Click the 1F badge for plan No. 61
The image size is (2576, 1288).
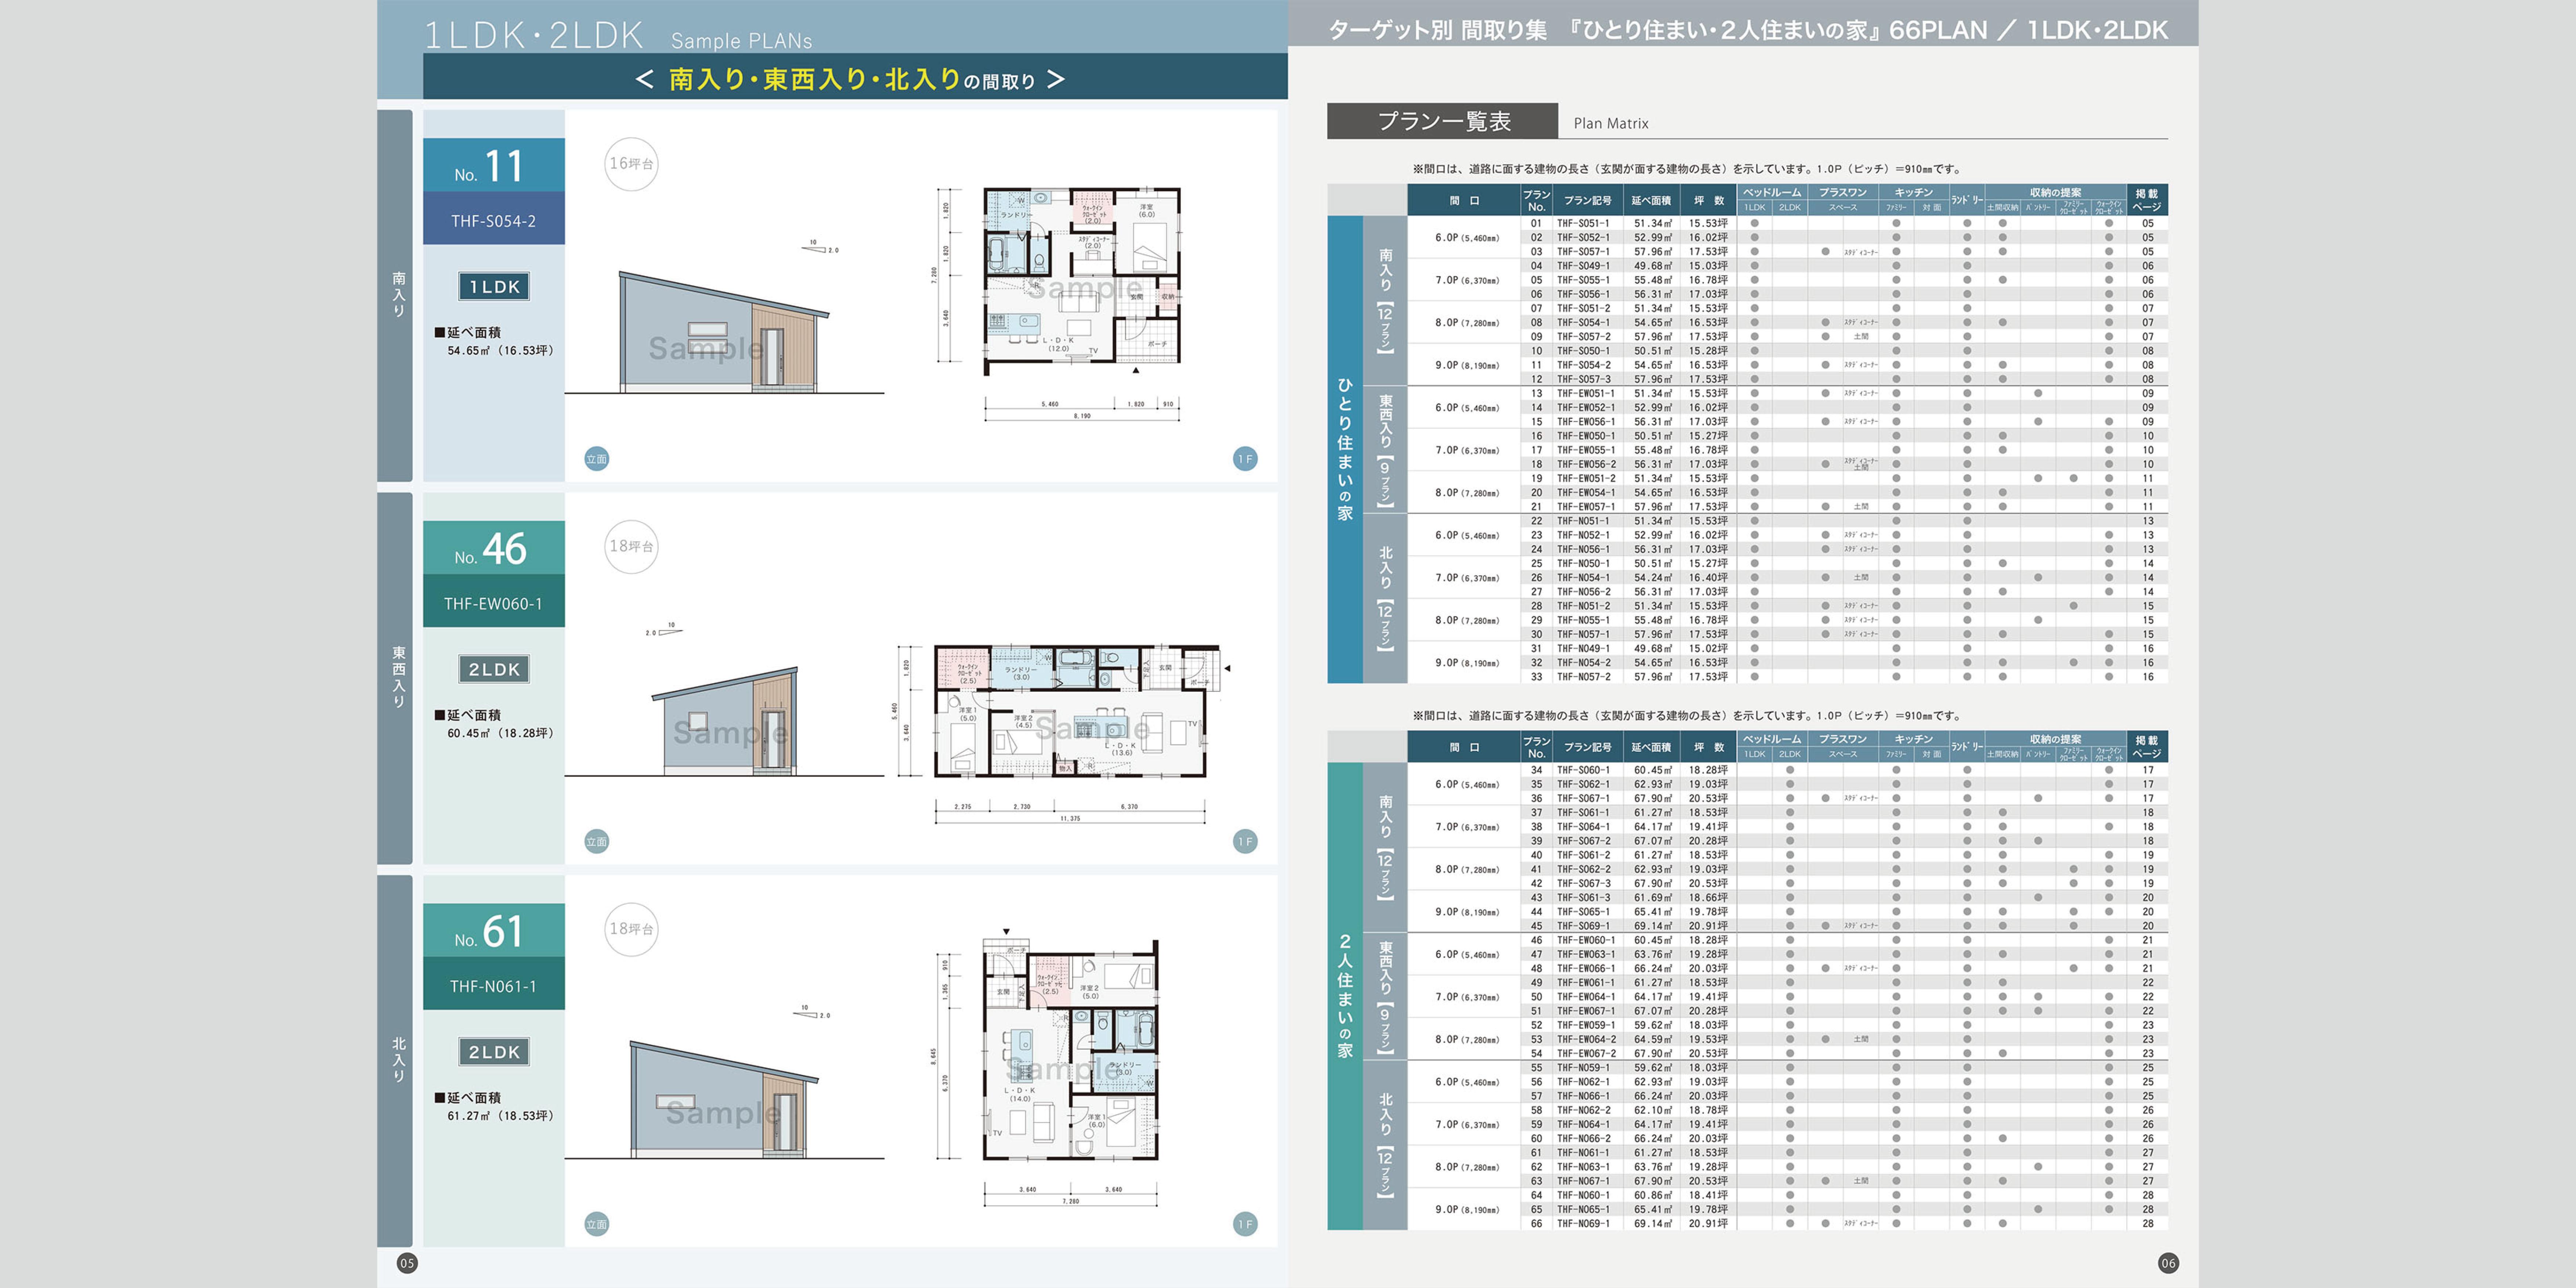click(x=1245, y=1224)
